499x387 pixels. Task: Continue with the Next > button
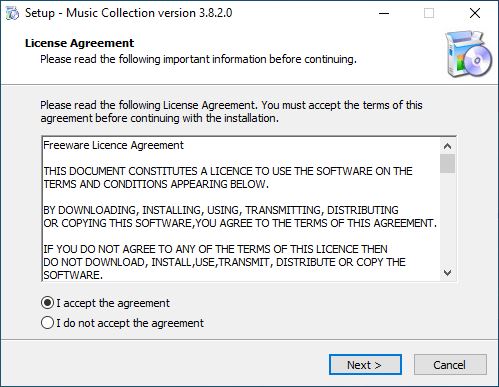(365, 364)
